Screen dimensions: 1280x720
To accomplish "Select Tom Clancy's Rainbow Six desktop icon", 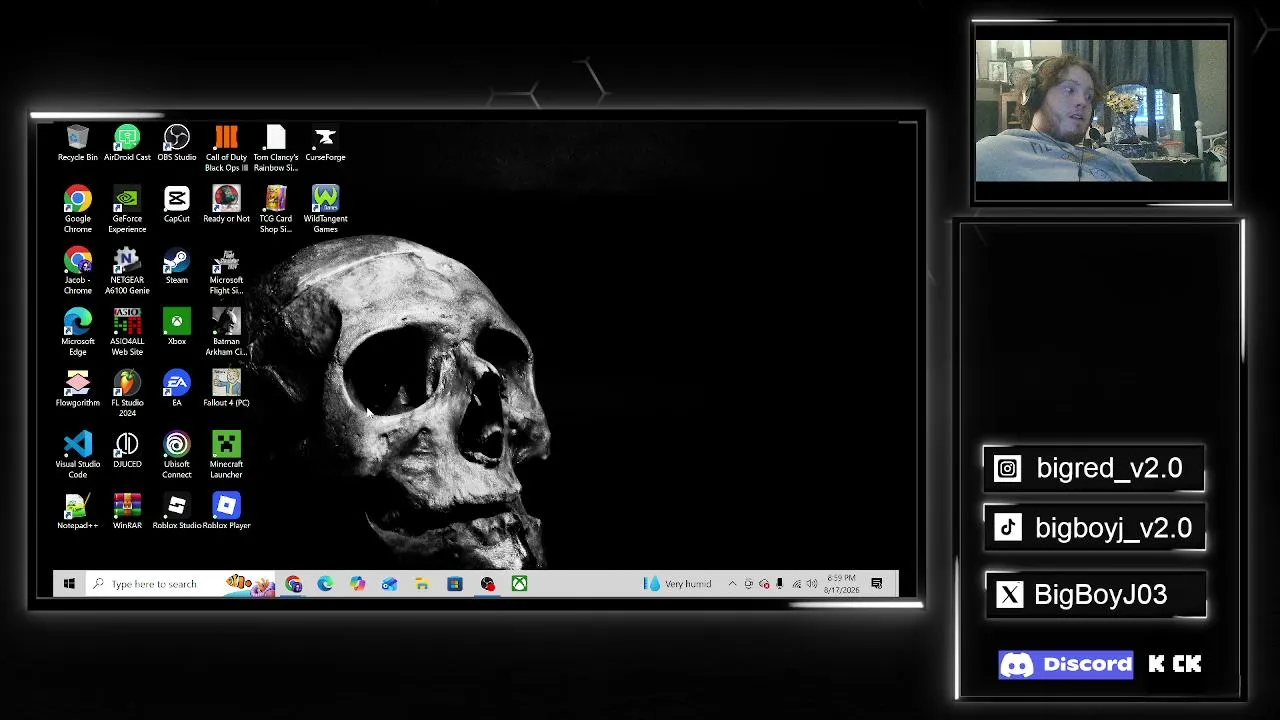I will click(276, 148).
